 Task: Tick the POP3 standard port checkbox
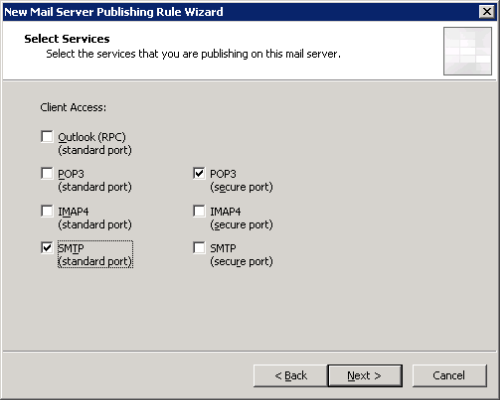(47, 173)
